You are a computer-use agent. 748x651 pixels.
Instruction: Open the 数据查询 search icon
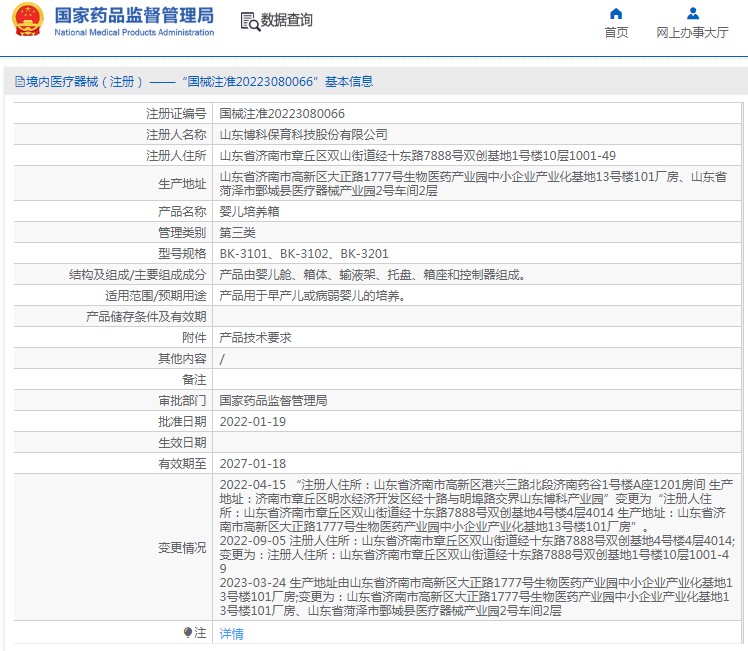[x=250, y=21]
